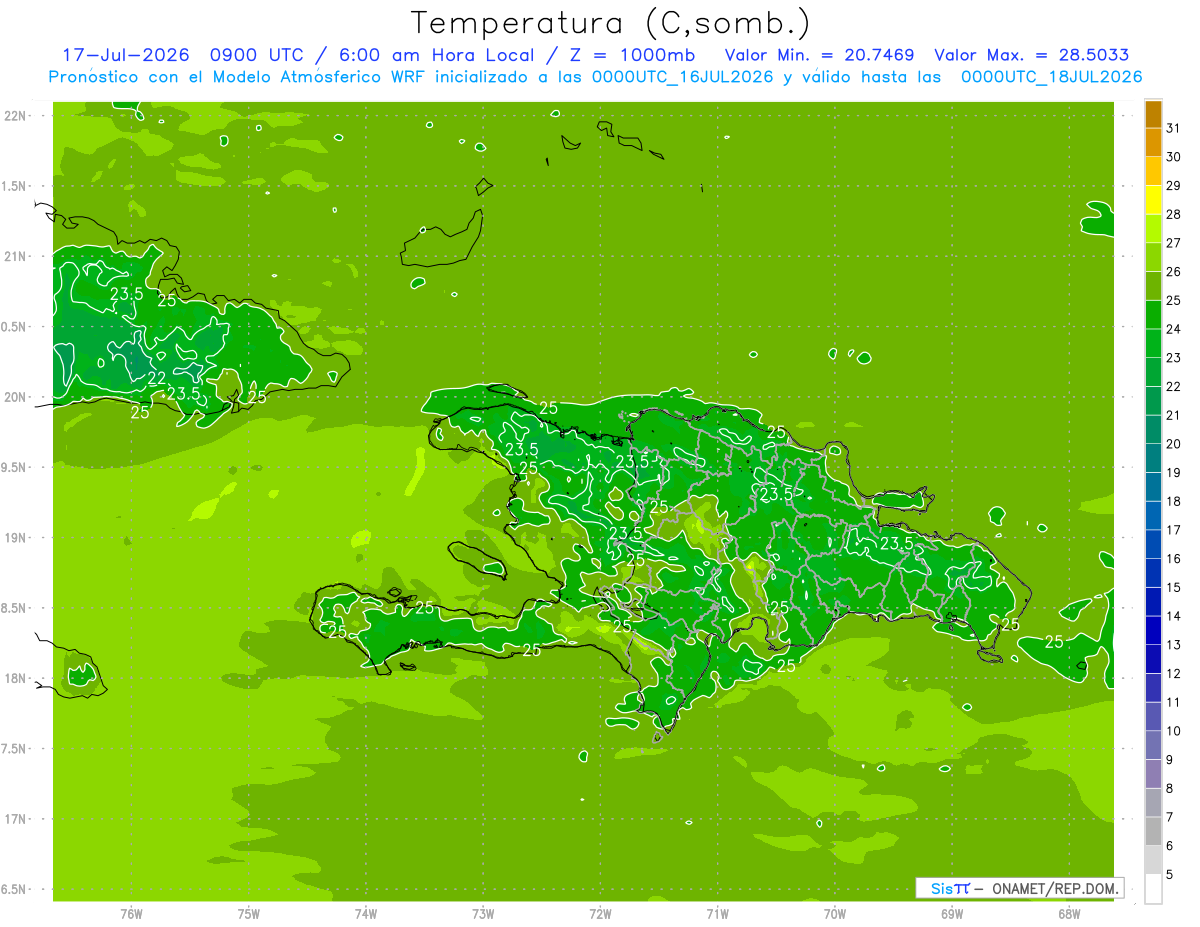1200x927 pixels.
Task: Click blue legend band between 15 and 16
Action: tap(1153, 573)
